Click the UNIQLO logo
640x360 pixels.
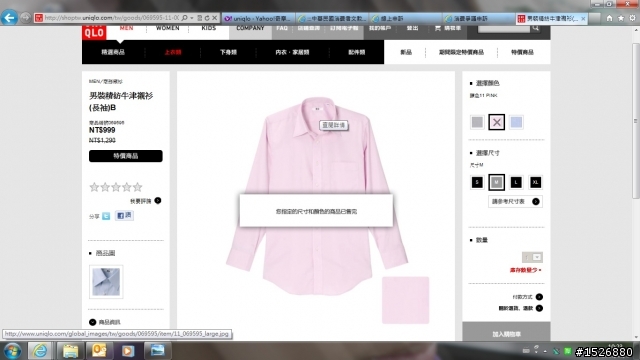tap(94, 32)
